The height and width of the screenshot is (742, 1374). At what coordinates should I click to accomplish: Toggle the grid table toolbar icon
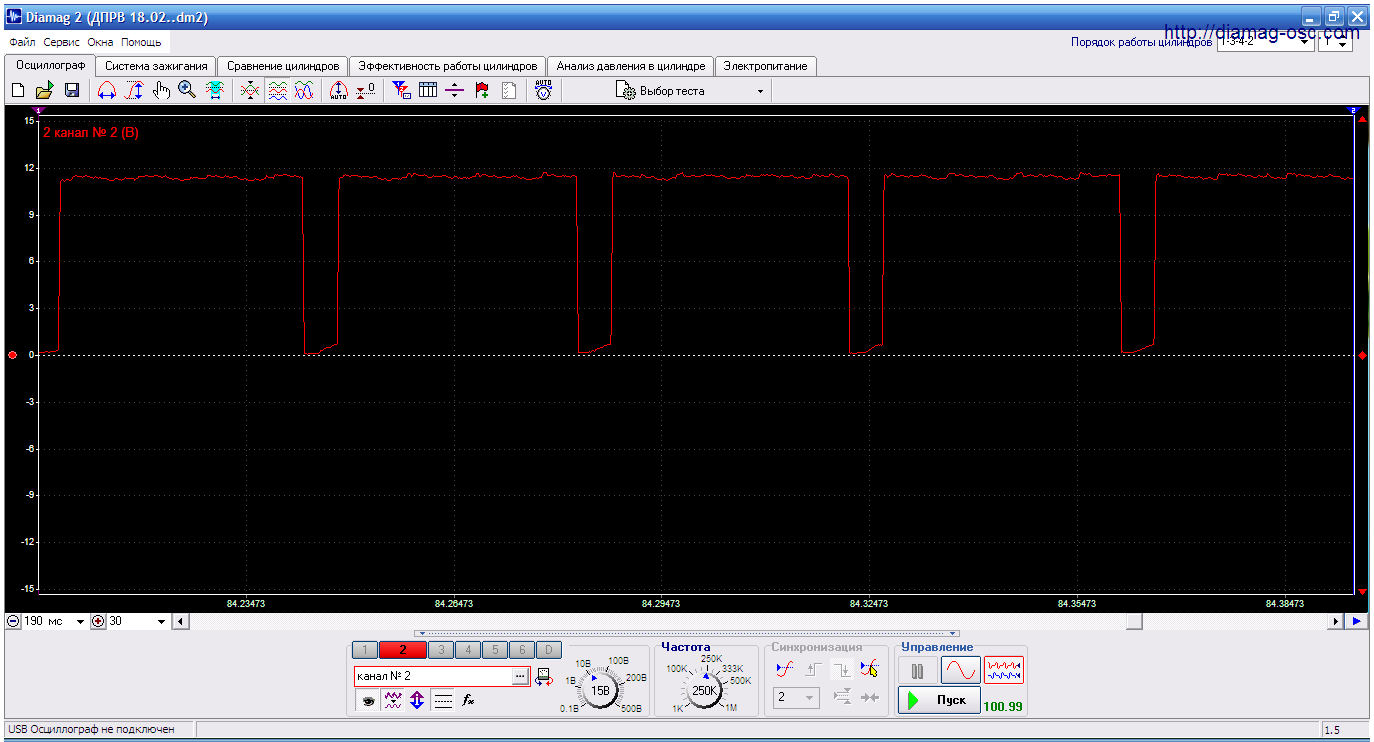point(428,91)
